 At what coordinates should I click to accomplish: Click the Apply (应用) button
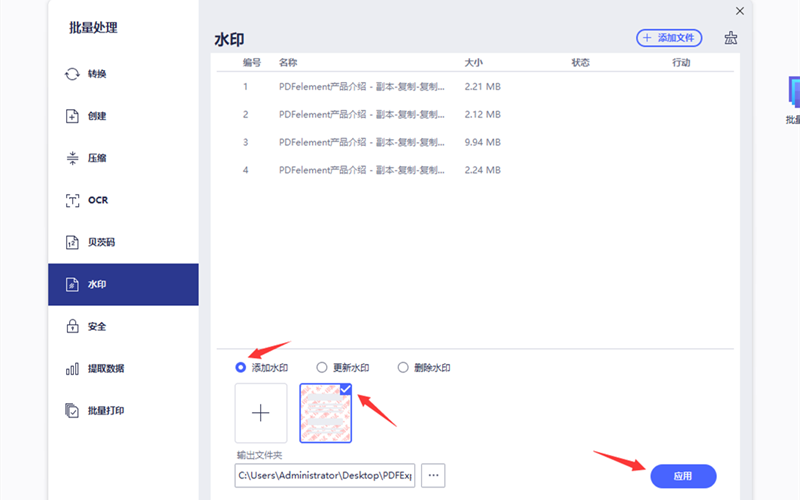click(683, 476)
